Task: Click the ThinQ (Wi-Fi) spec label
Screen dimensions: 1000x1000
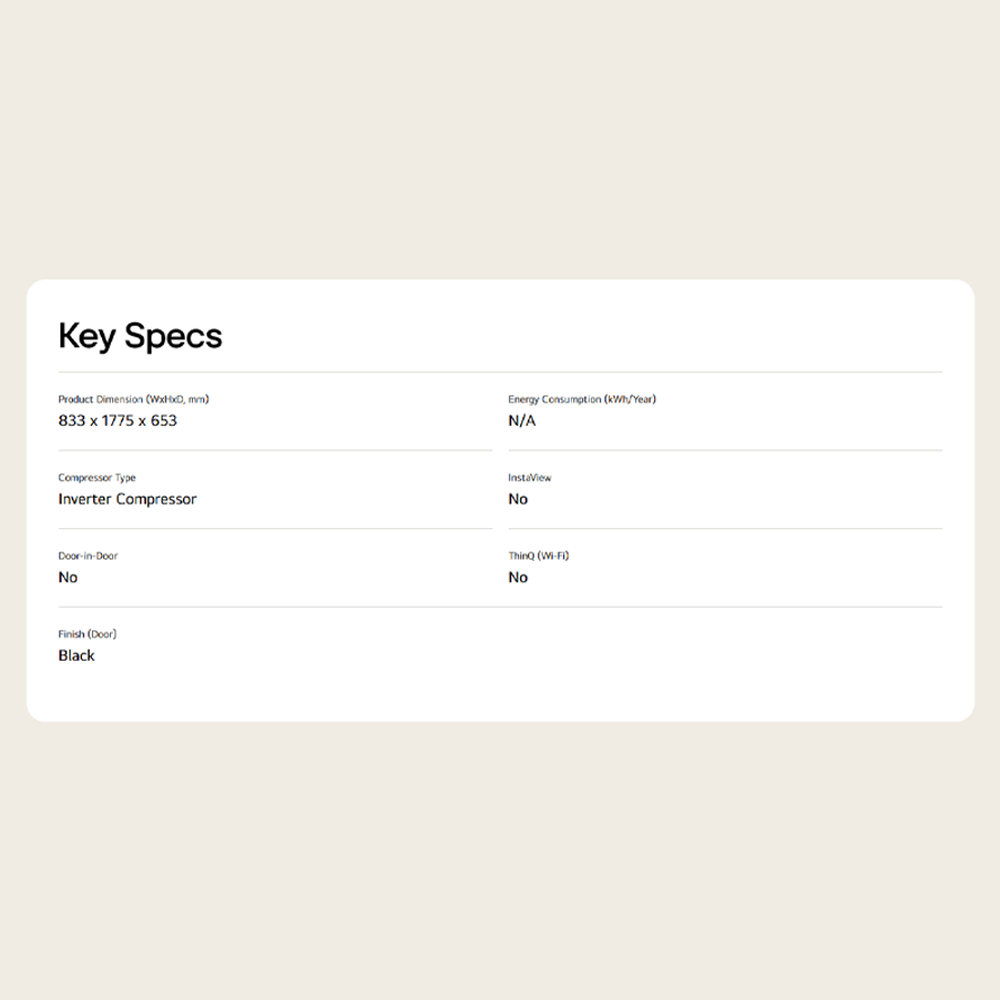Action: click(538, 556)
